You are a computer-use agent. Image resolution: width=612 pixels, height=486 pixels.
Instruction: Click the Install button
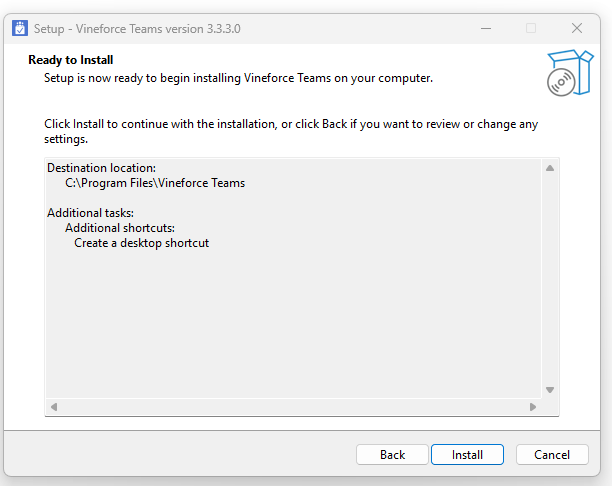[467, 455]
